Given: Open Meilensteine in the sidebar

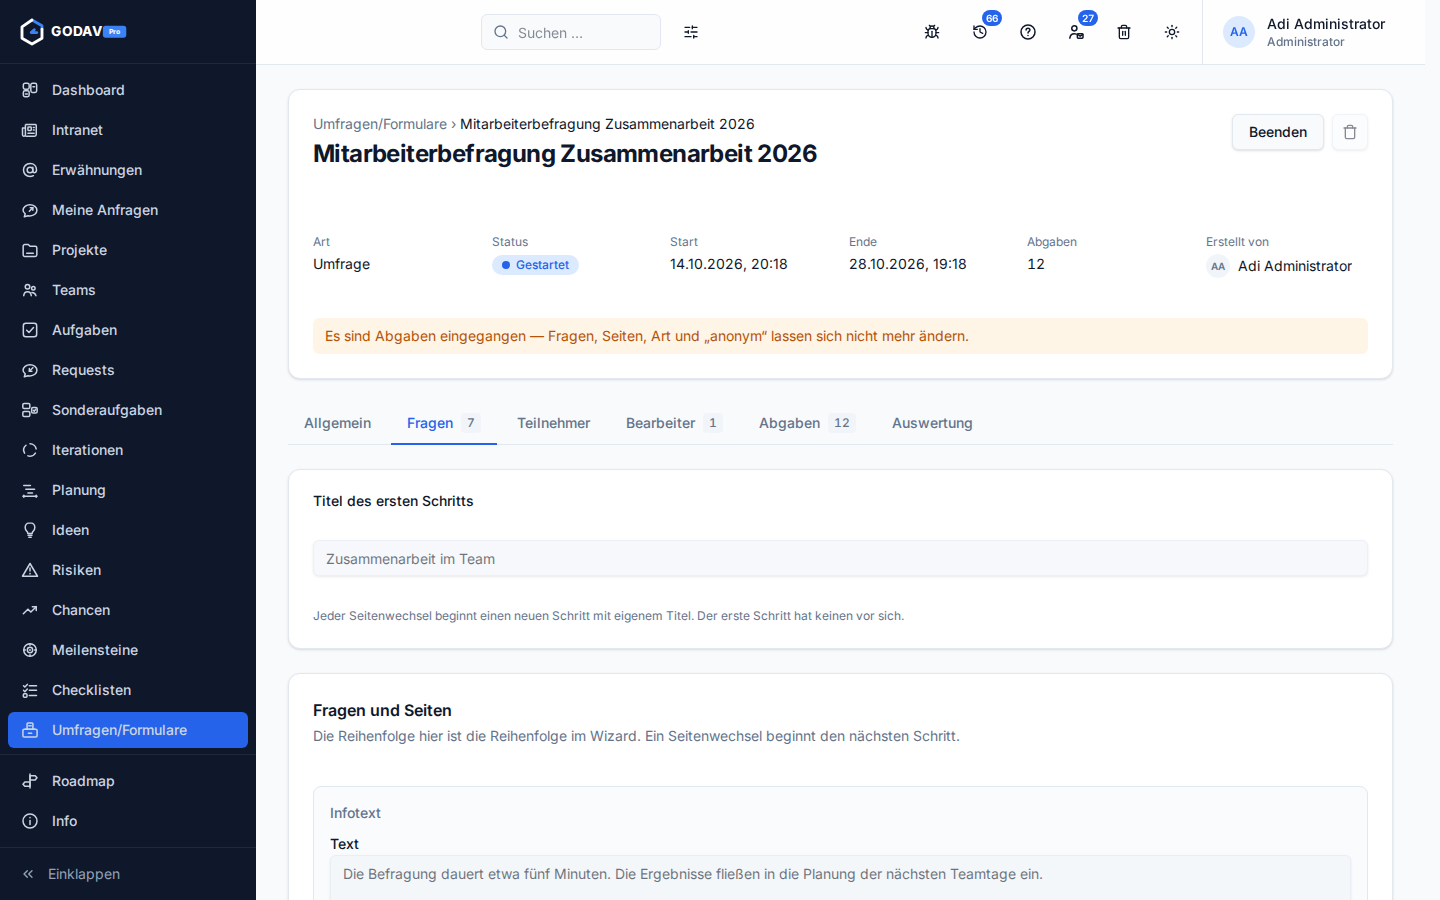Looking at the screenshot, I should pyautogui.click(x=128, y=650).
